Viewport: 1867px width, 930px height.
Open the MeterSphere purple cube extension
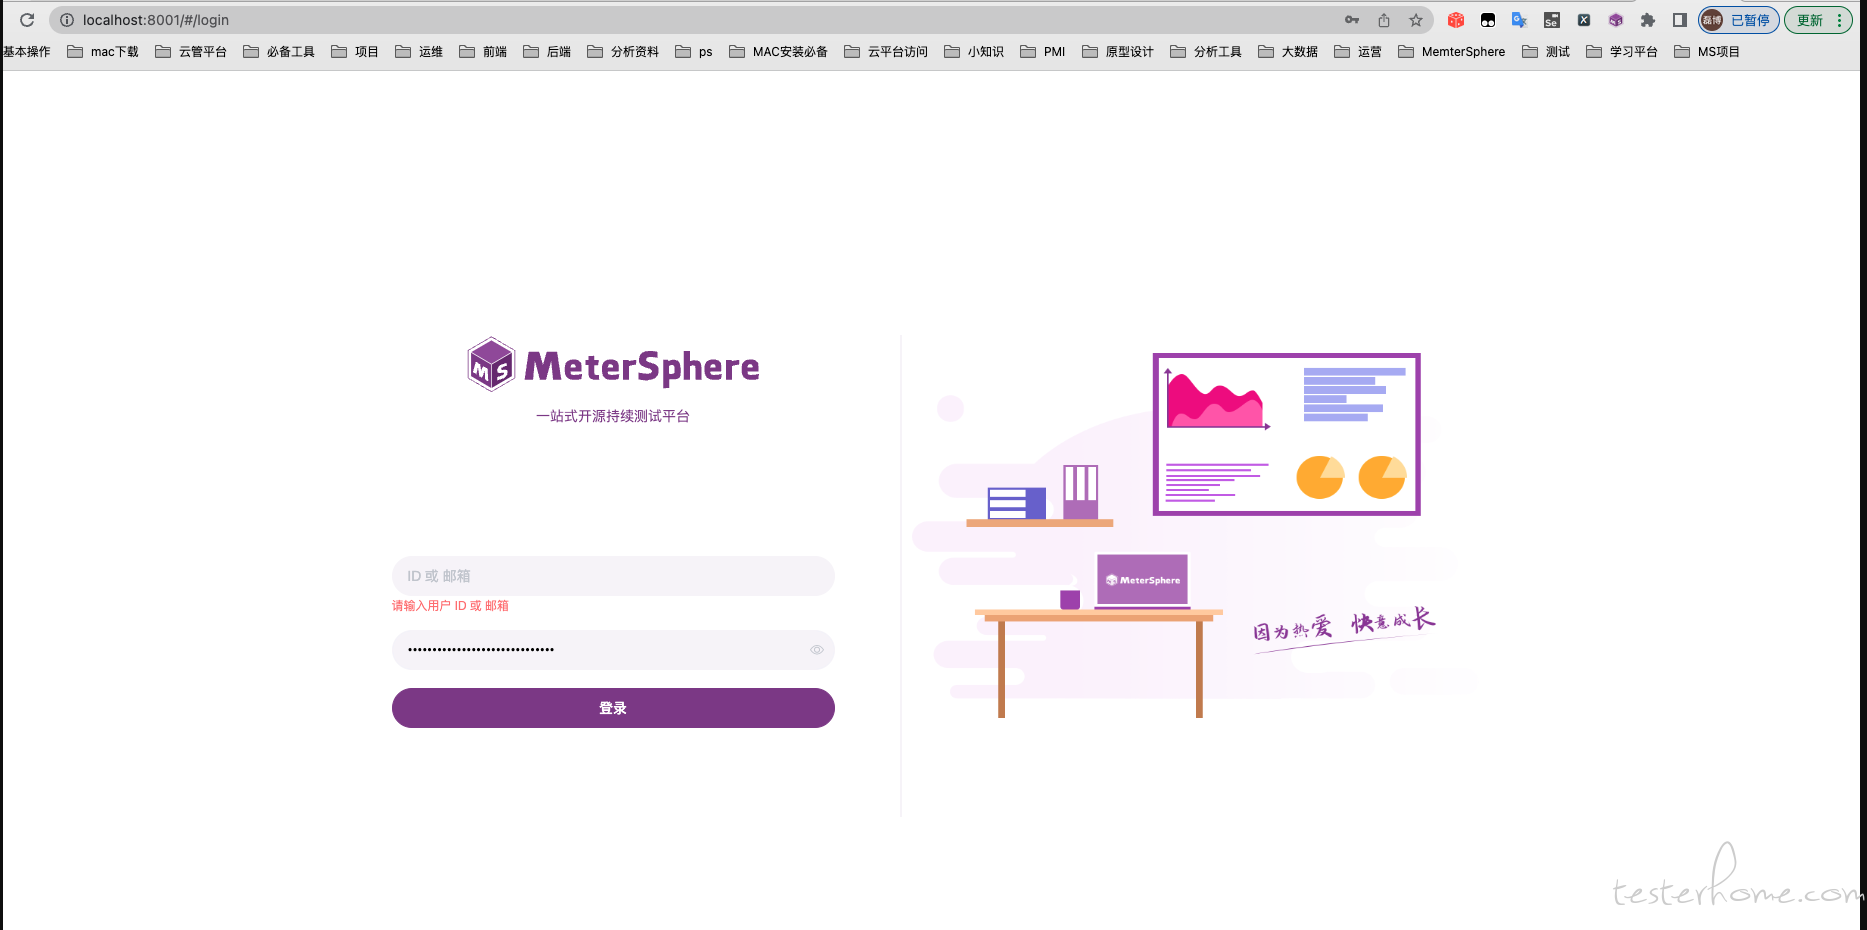tap(1616, 20)
